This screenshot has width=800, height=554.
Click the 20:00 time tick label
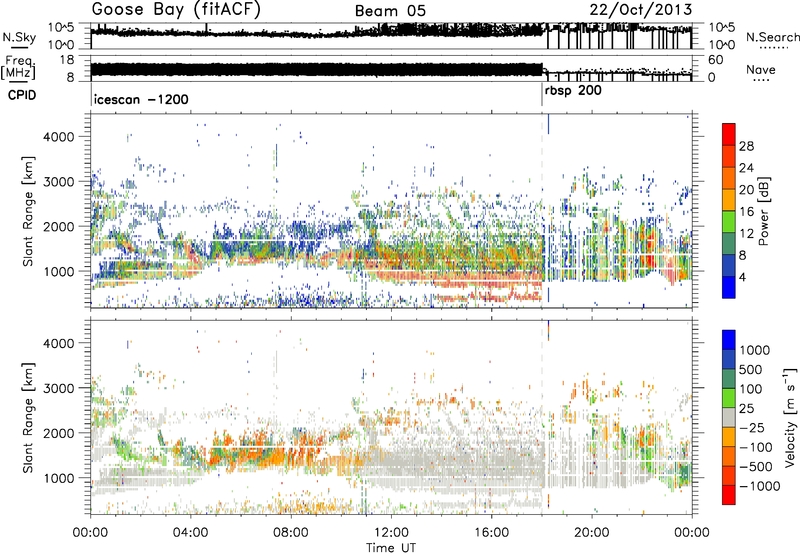click(x=592, y=533)
